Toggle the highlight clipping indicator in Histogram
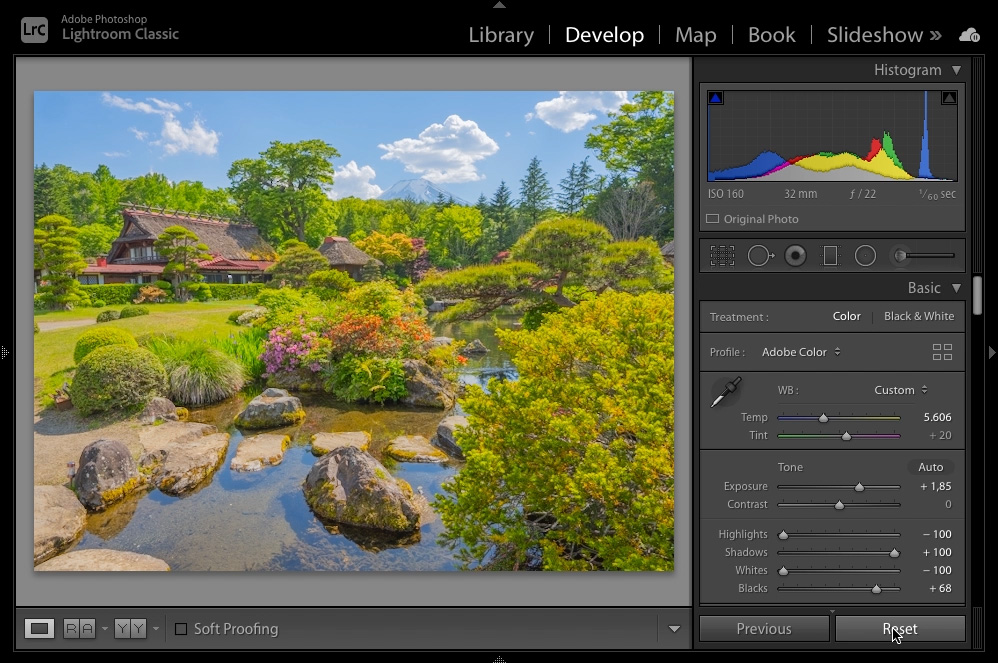The image size is (998, 663). 948,97
